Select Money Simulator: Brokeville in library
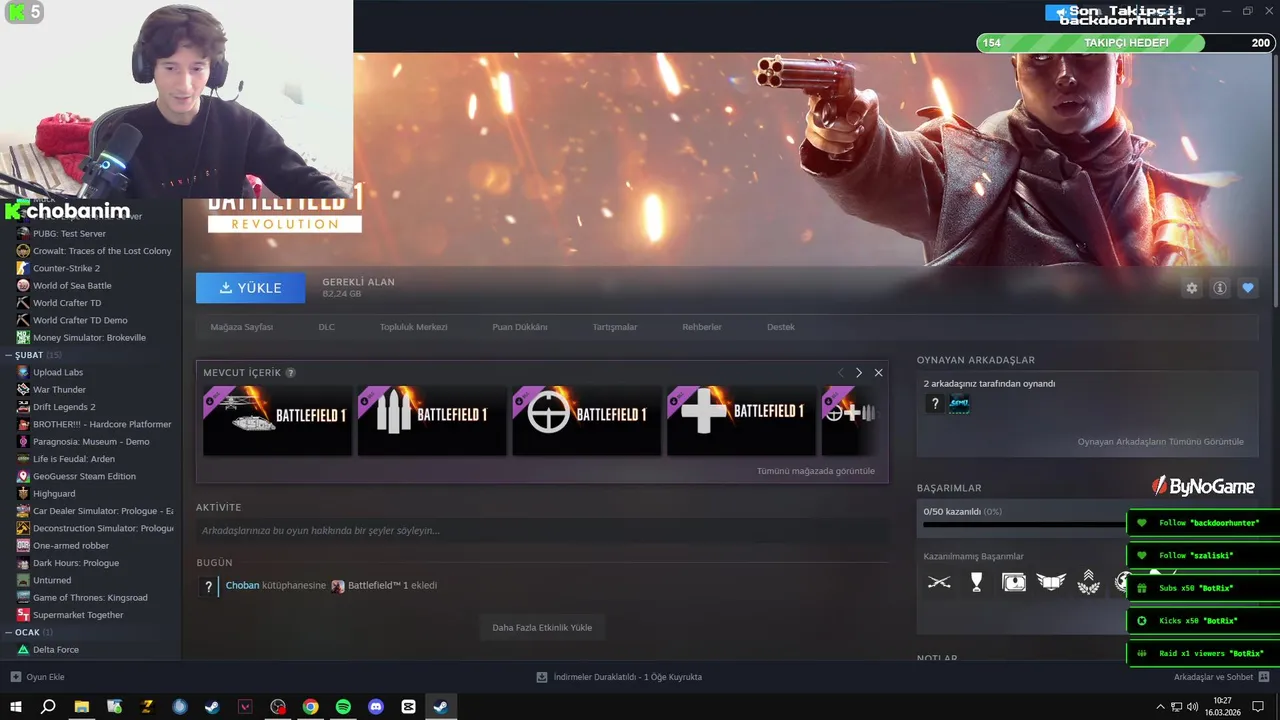This screenshot has width=1280, height=720. [x=89, y=338]
